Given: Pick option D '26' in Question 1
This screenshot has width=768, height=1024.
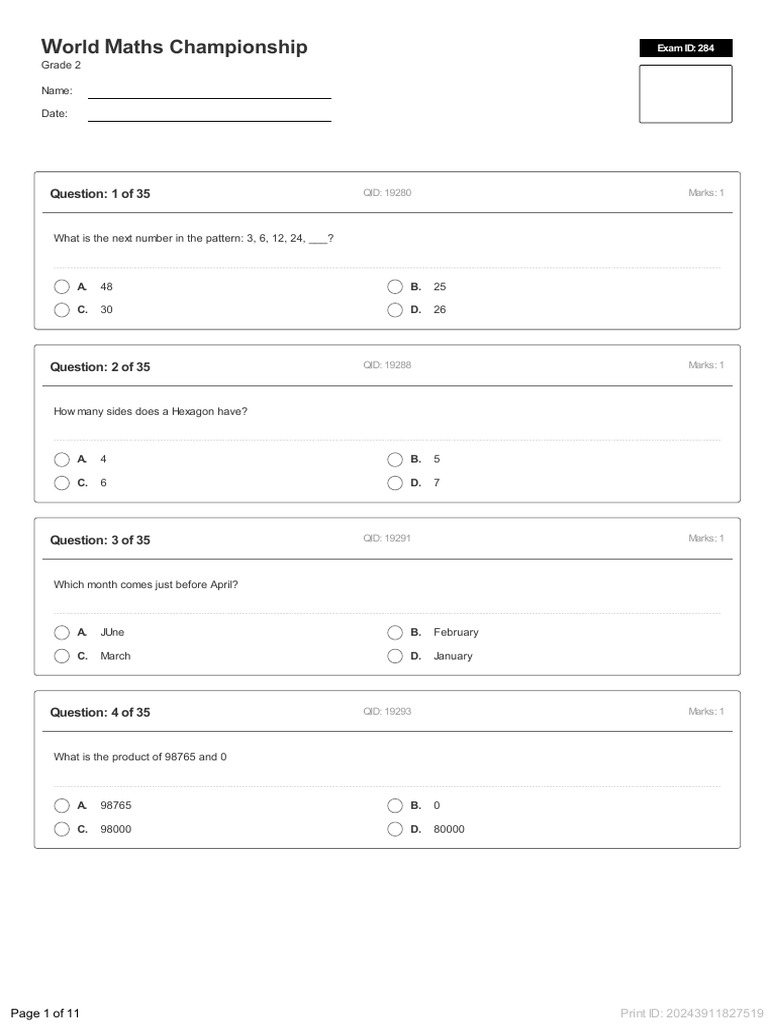Looking at the screenshot, I should (x=395, y=310).
